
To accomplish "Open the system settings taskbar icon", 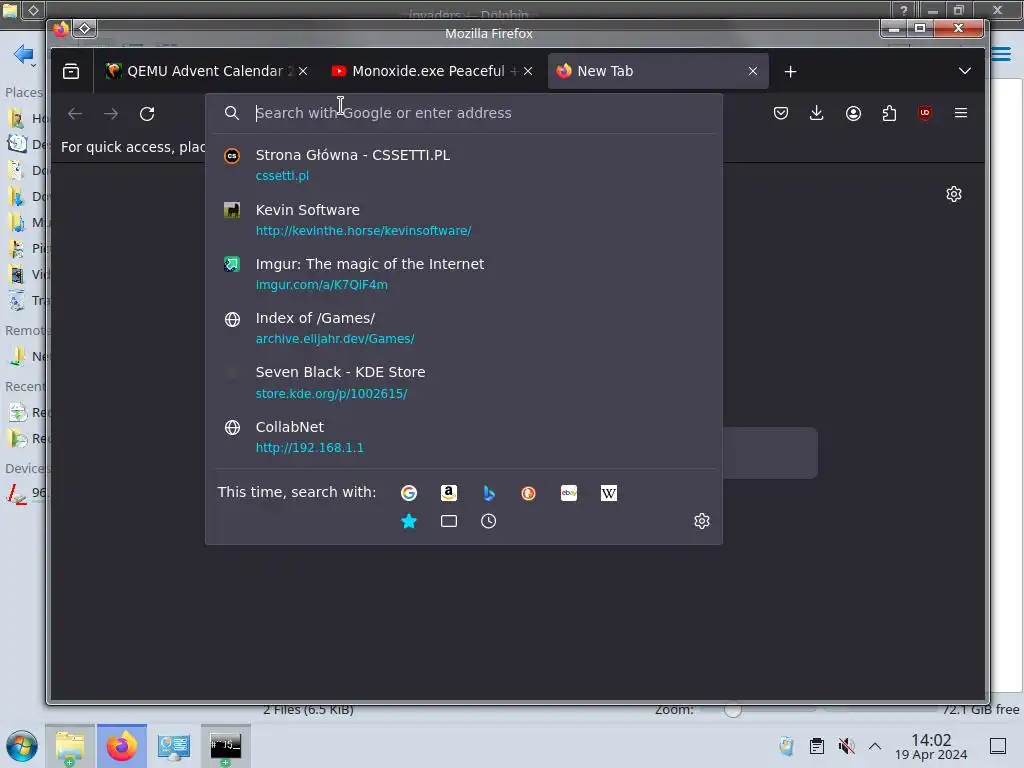I will click(x=174, y=746).
